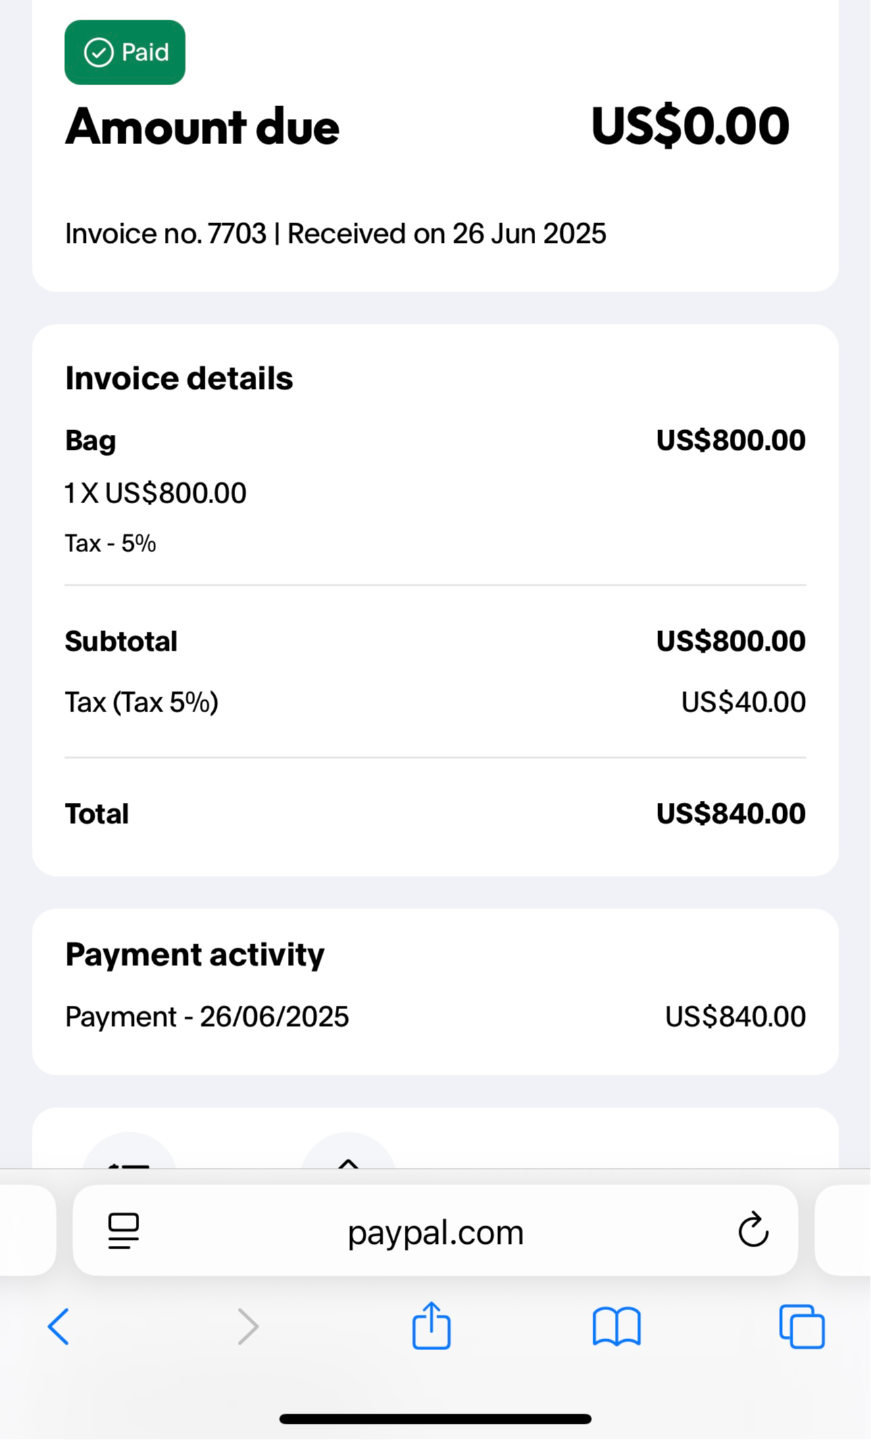Tap the US$0.00 amount due figure
Screen dimensions: 871x1440
(690, 127)
